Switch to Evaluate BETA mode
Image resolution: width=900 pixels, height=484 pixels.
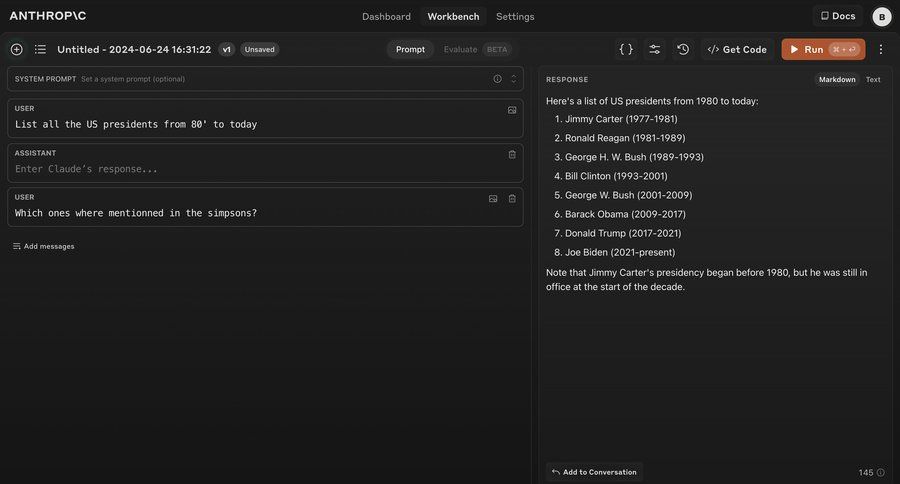(475, 49)
